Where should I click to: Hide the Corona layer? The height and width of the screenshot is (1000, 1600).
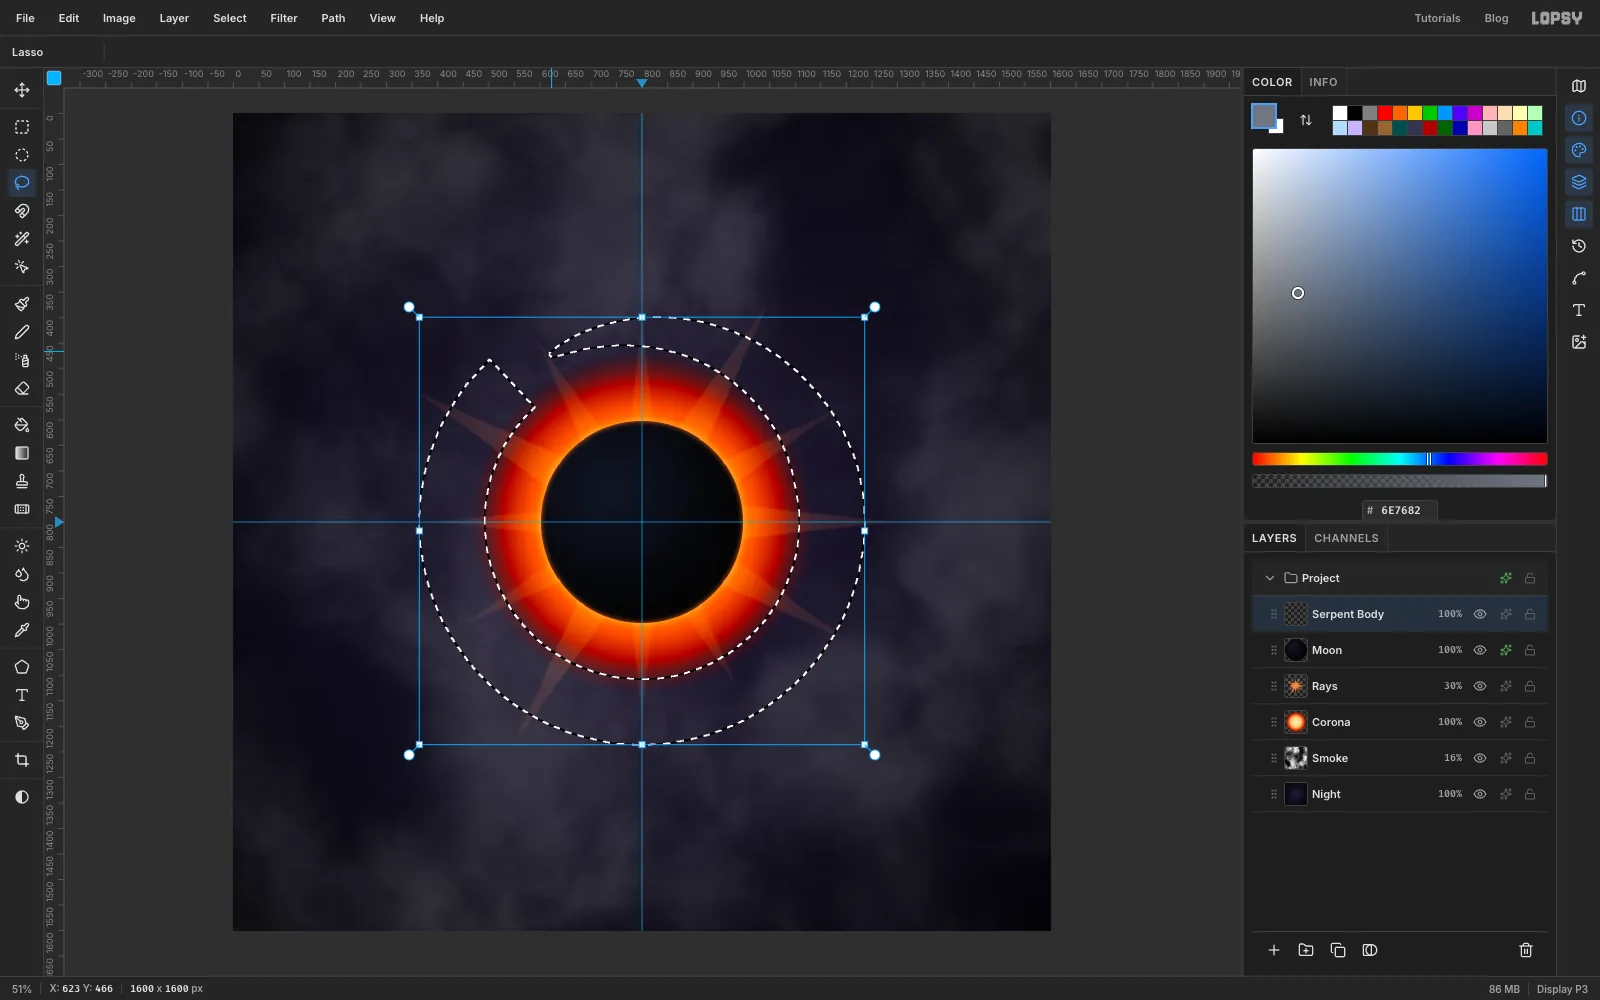[x=1480, y=722]
